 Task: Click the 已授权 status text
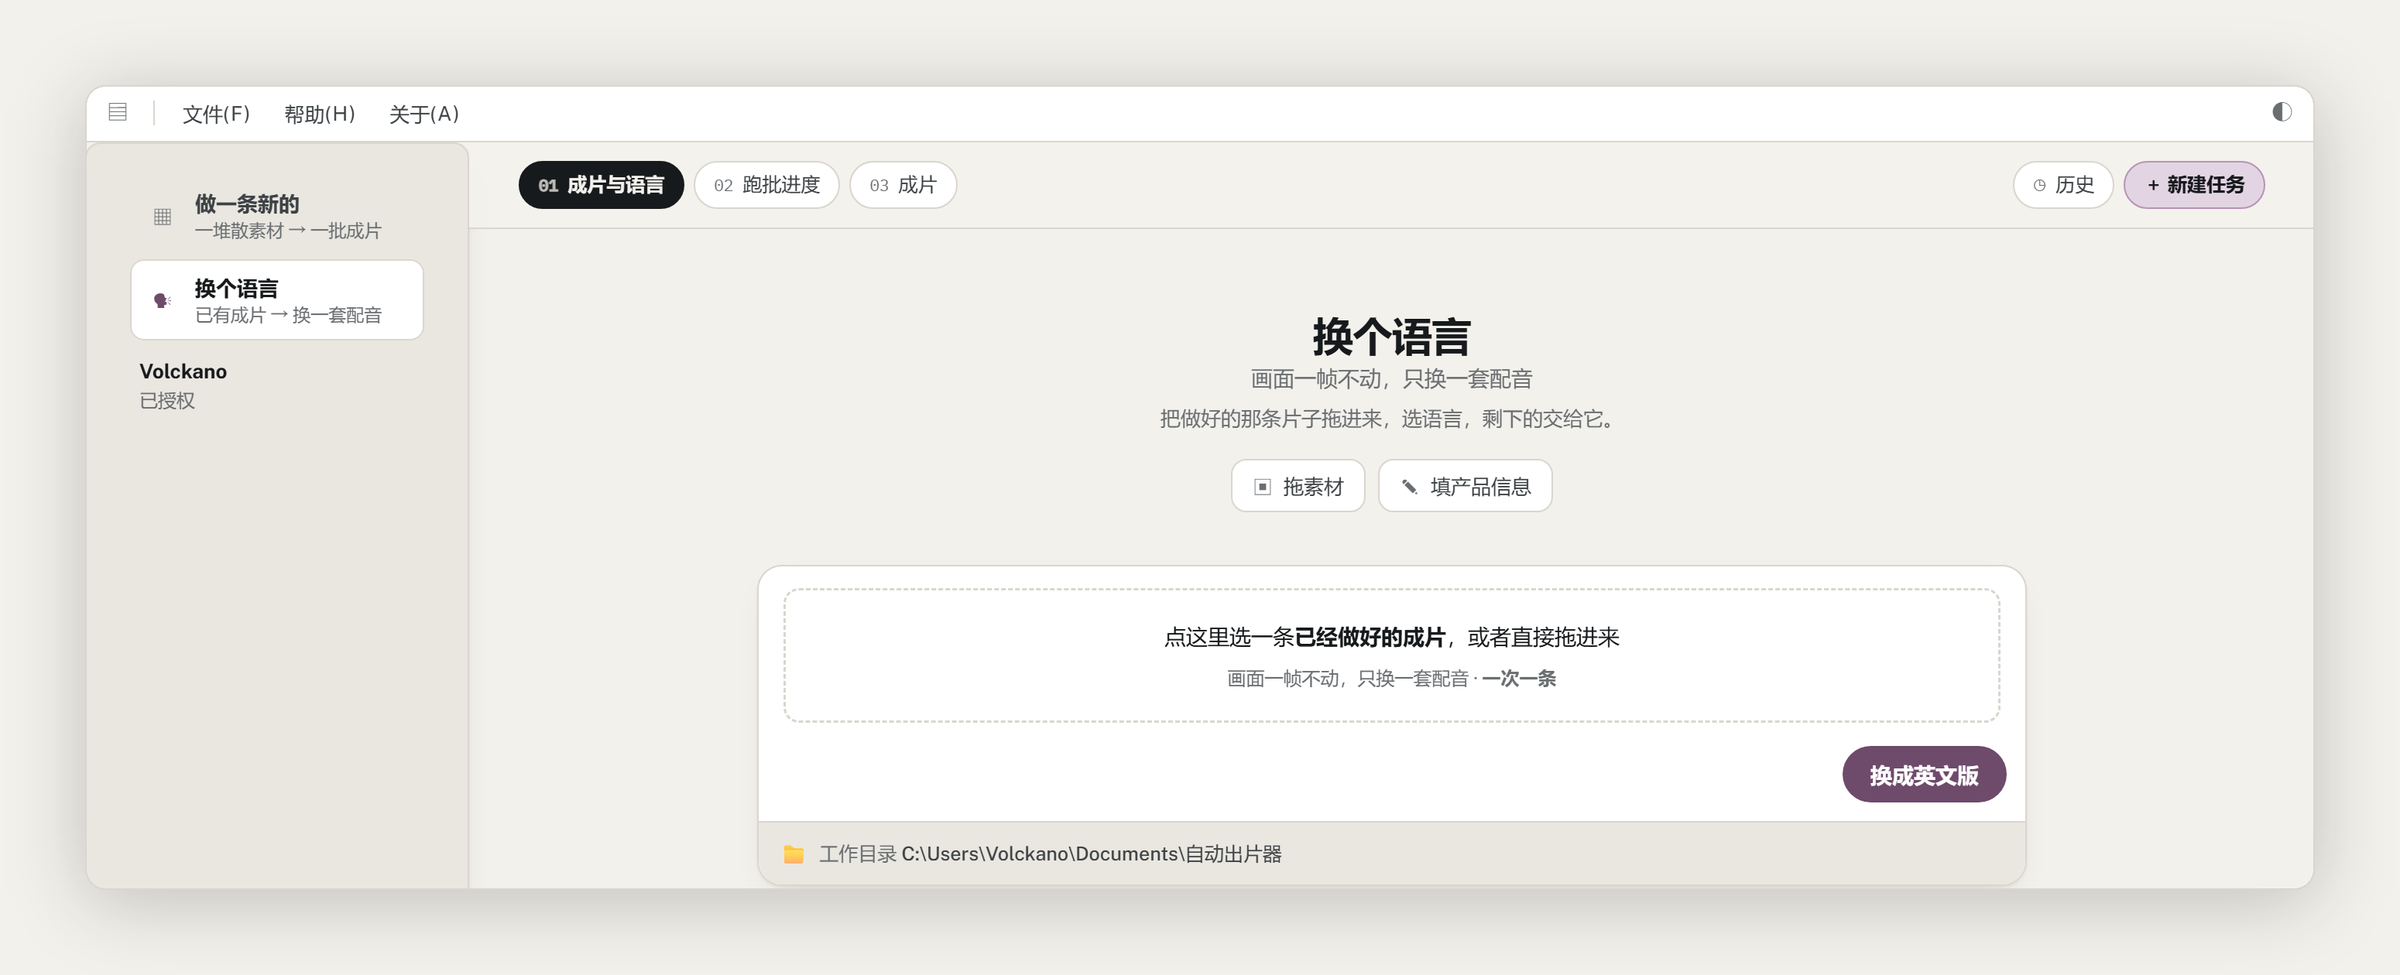tap(167, 401)
